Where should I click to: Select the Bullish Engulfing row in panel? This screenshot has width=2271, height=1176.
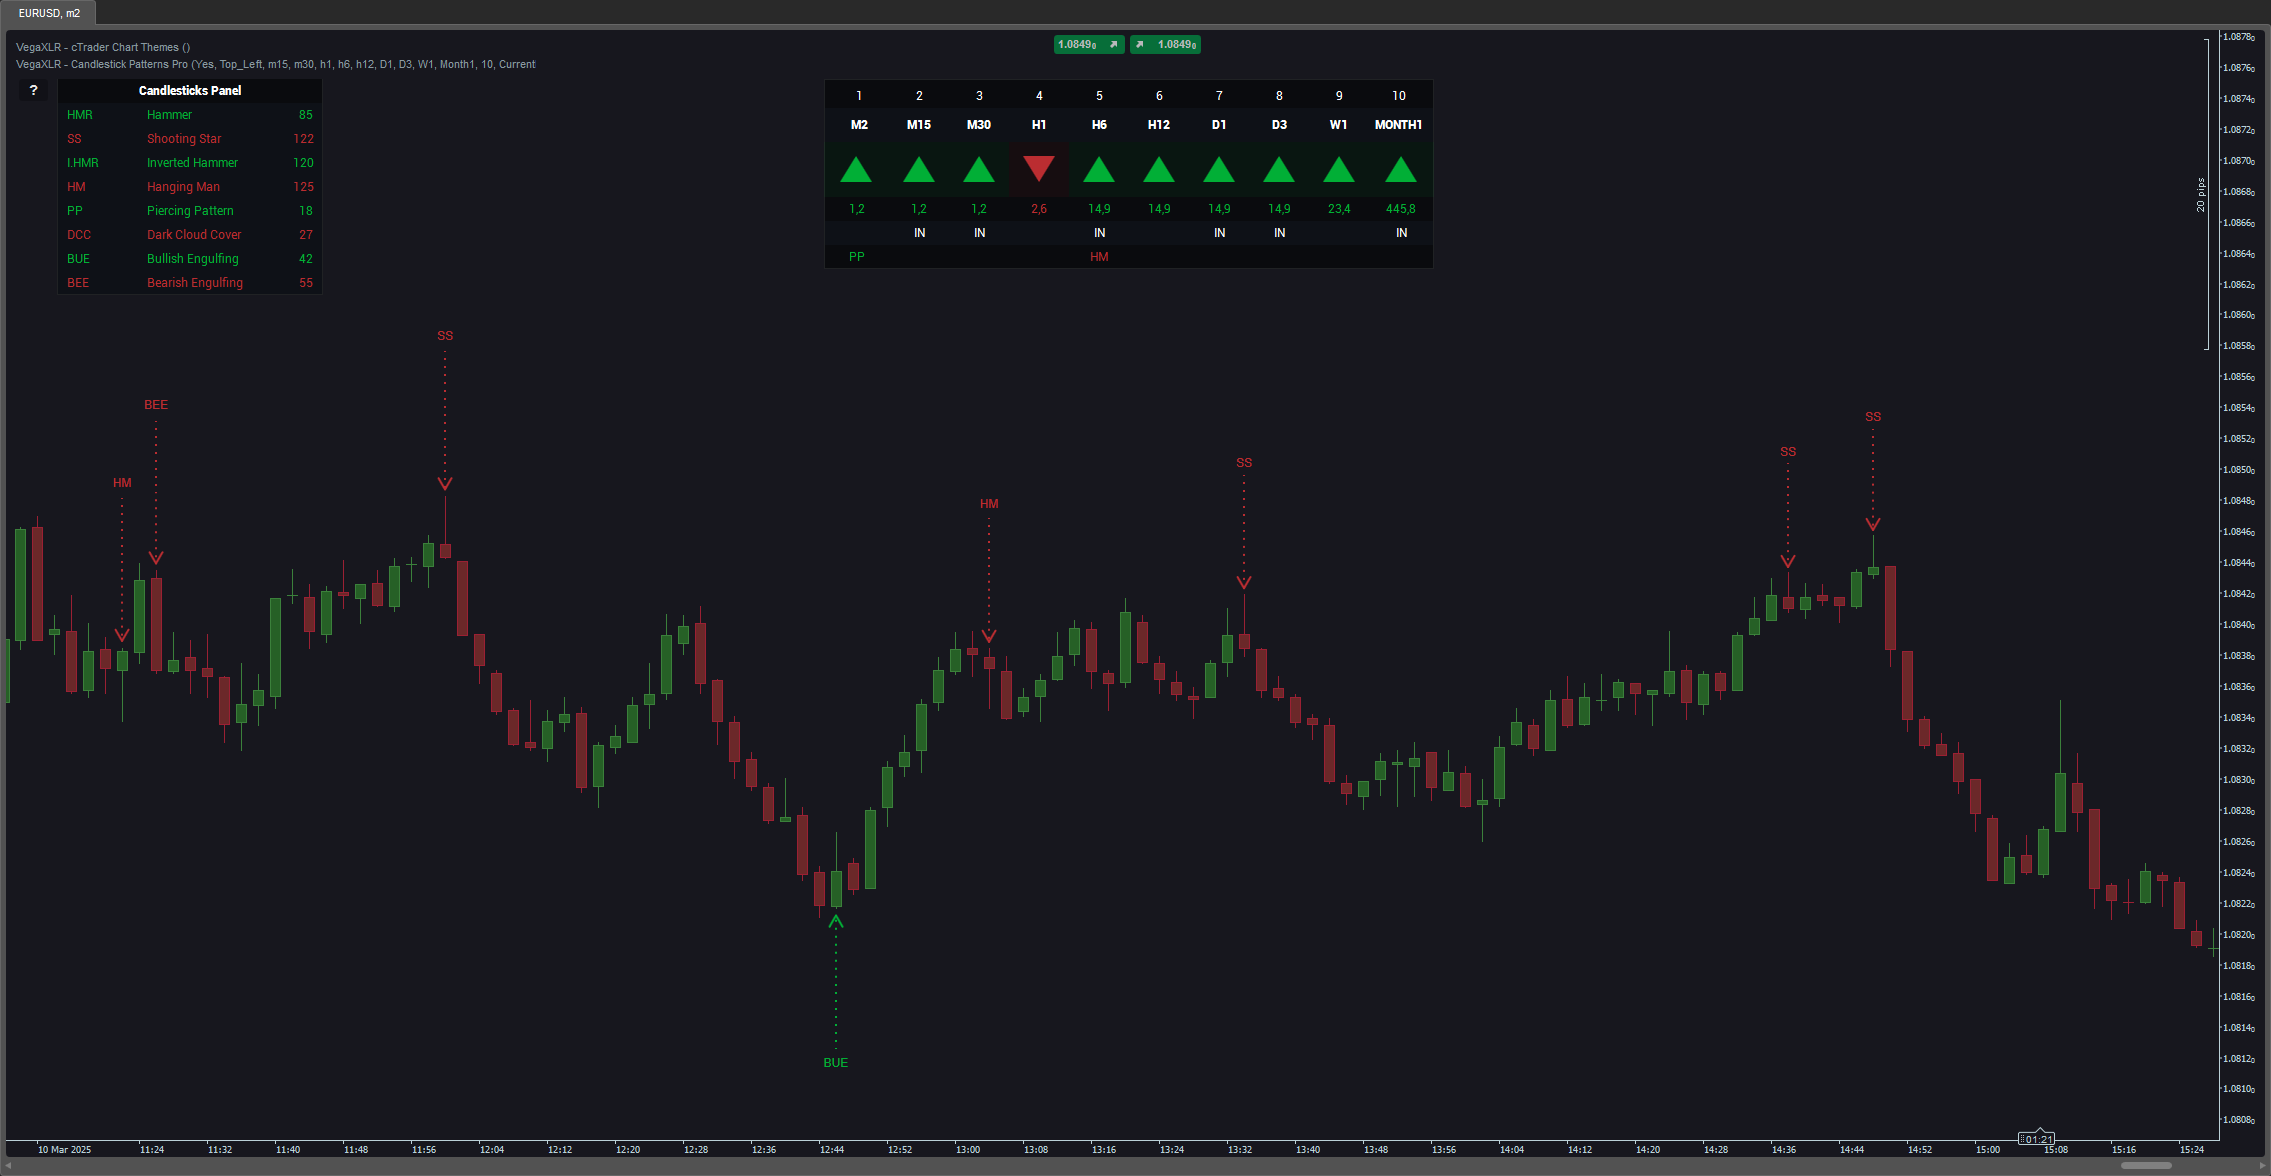pyautogui.click(x=190, y=259)
